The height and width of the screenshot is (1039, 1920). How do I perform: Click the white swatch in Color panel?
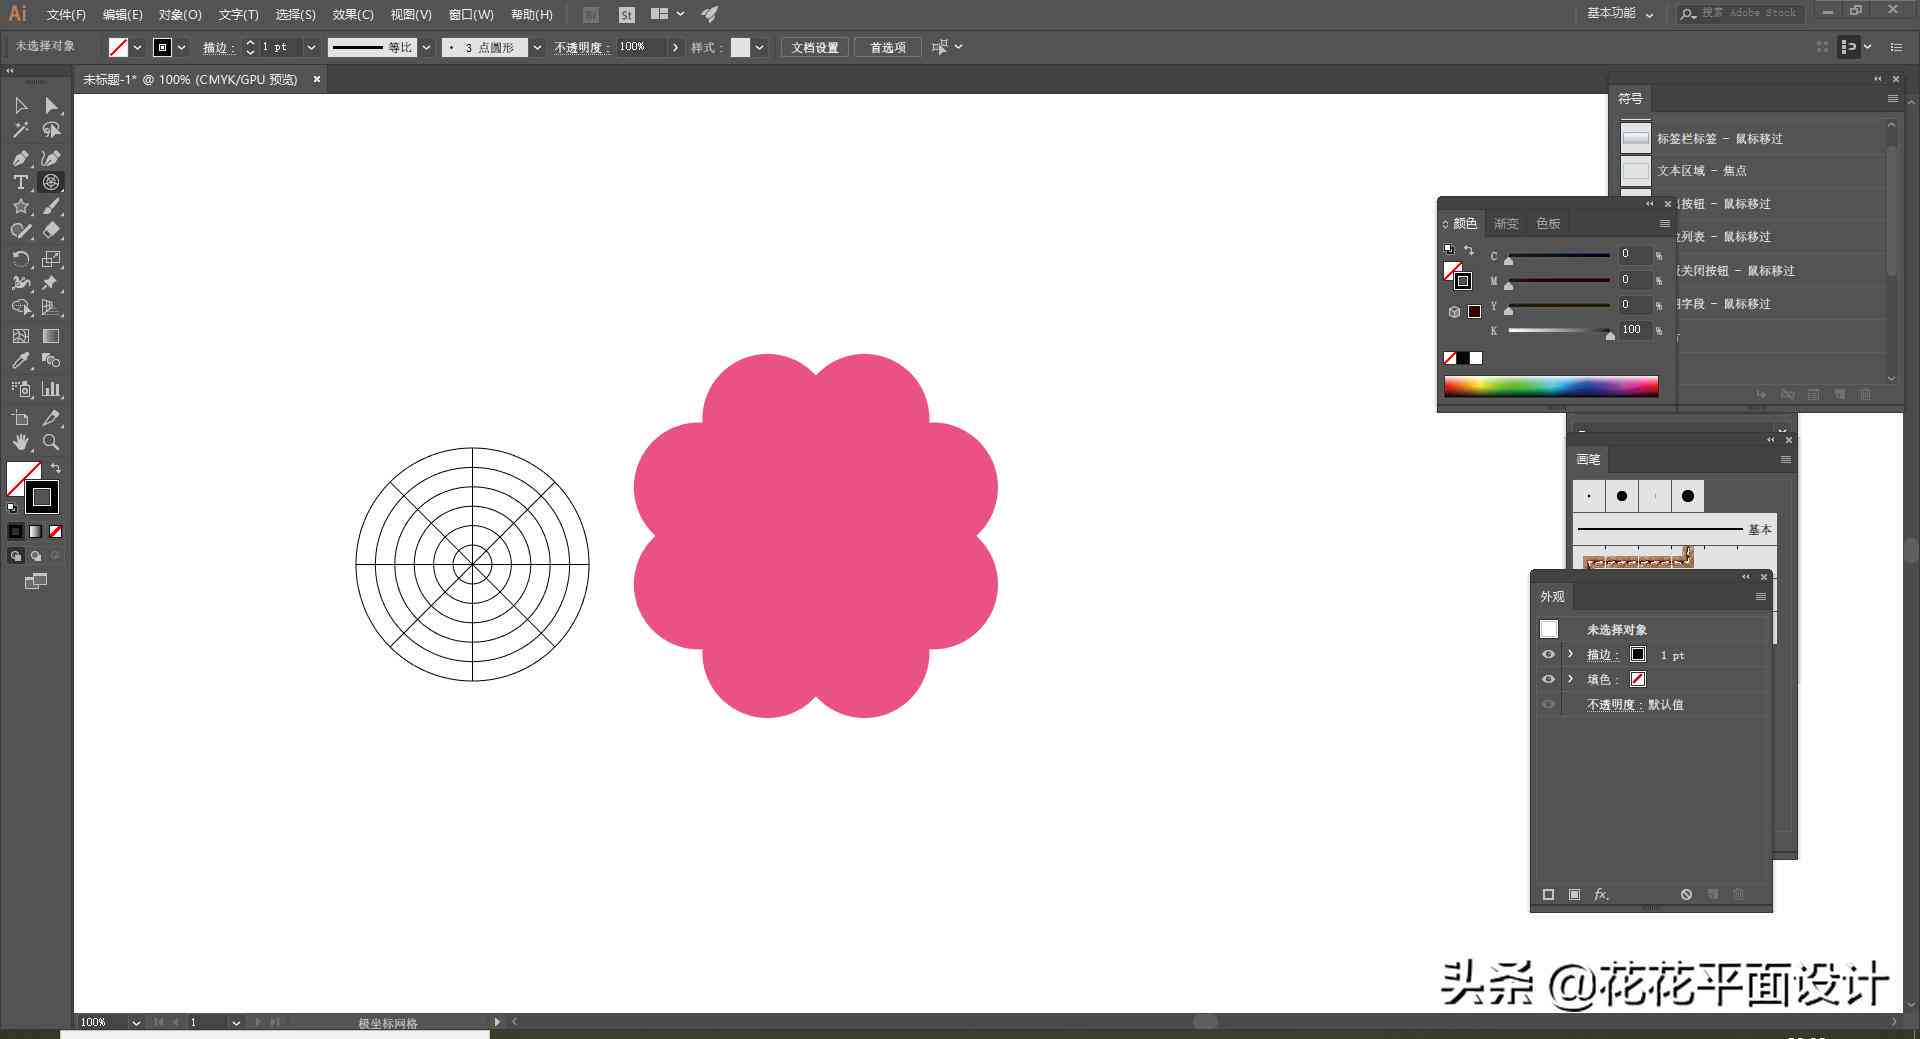pos(1476,358)
